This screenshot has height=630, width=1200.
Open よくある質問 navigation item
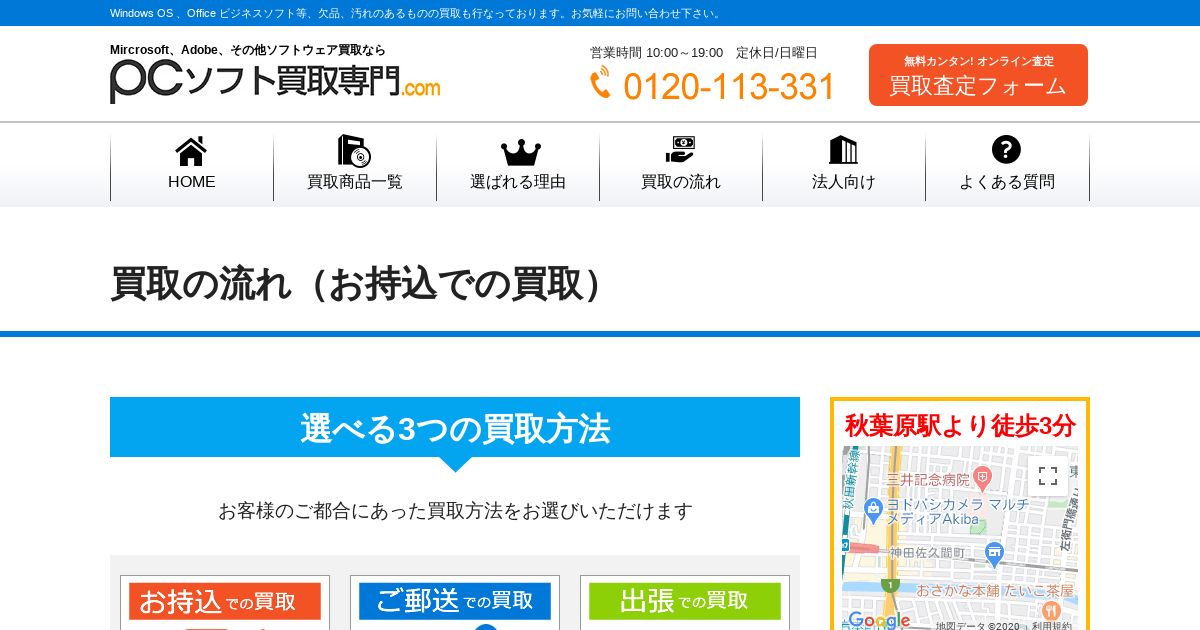[1007, 168]
